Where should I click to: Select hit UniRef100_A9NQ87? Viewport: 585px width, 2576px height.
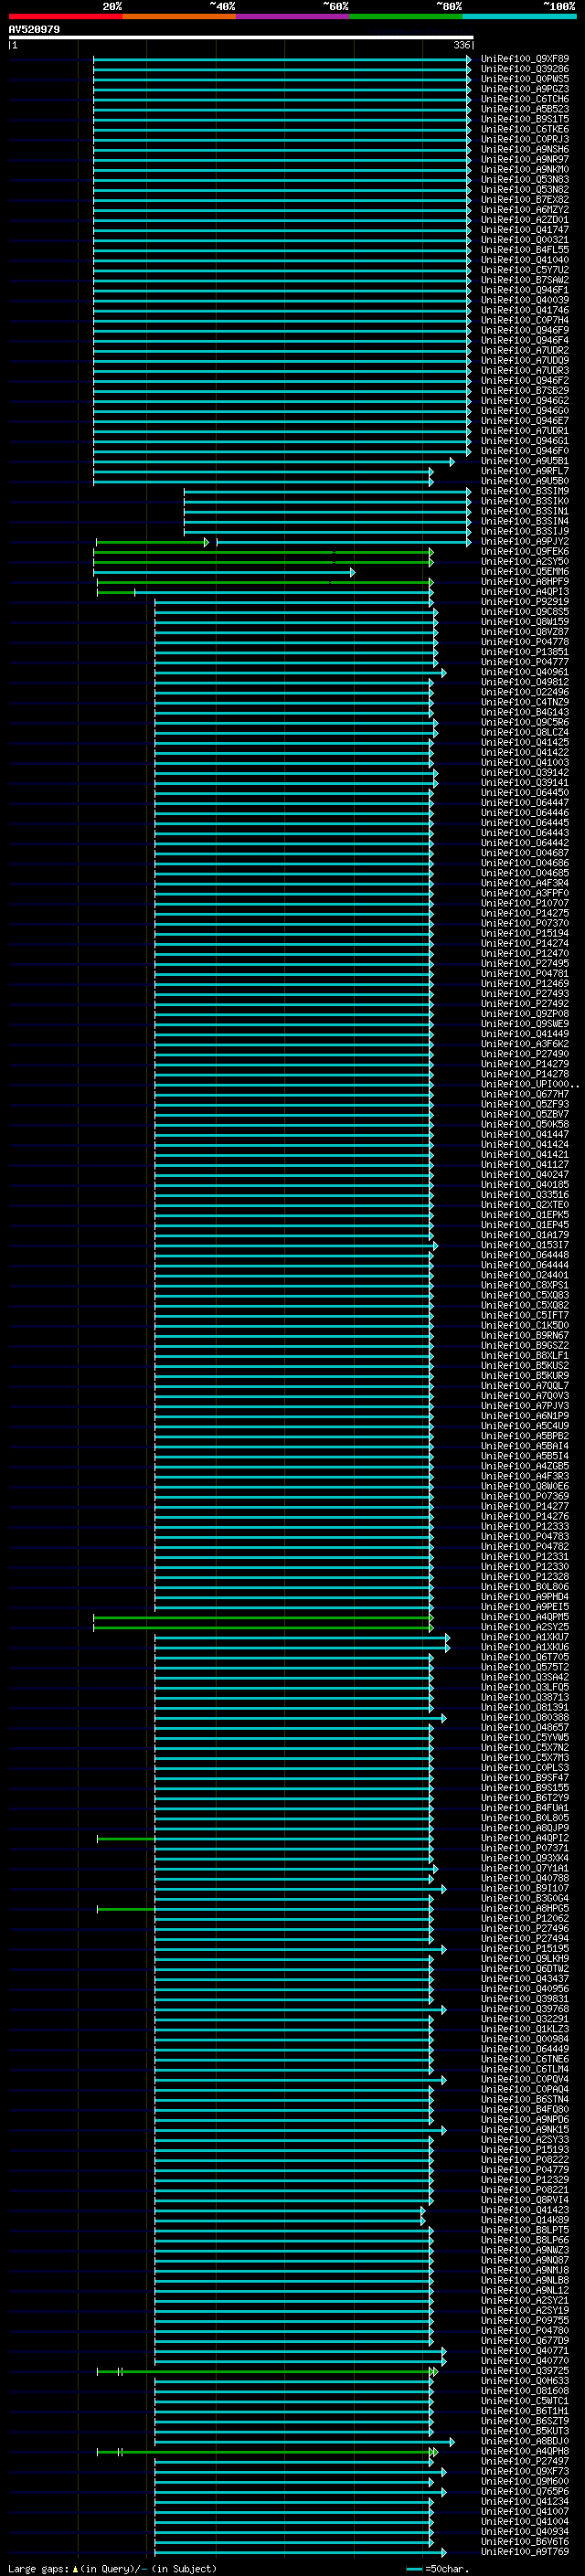pyautogui.click(x=525, y=2260)
